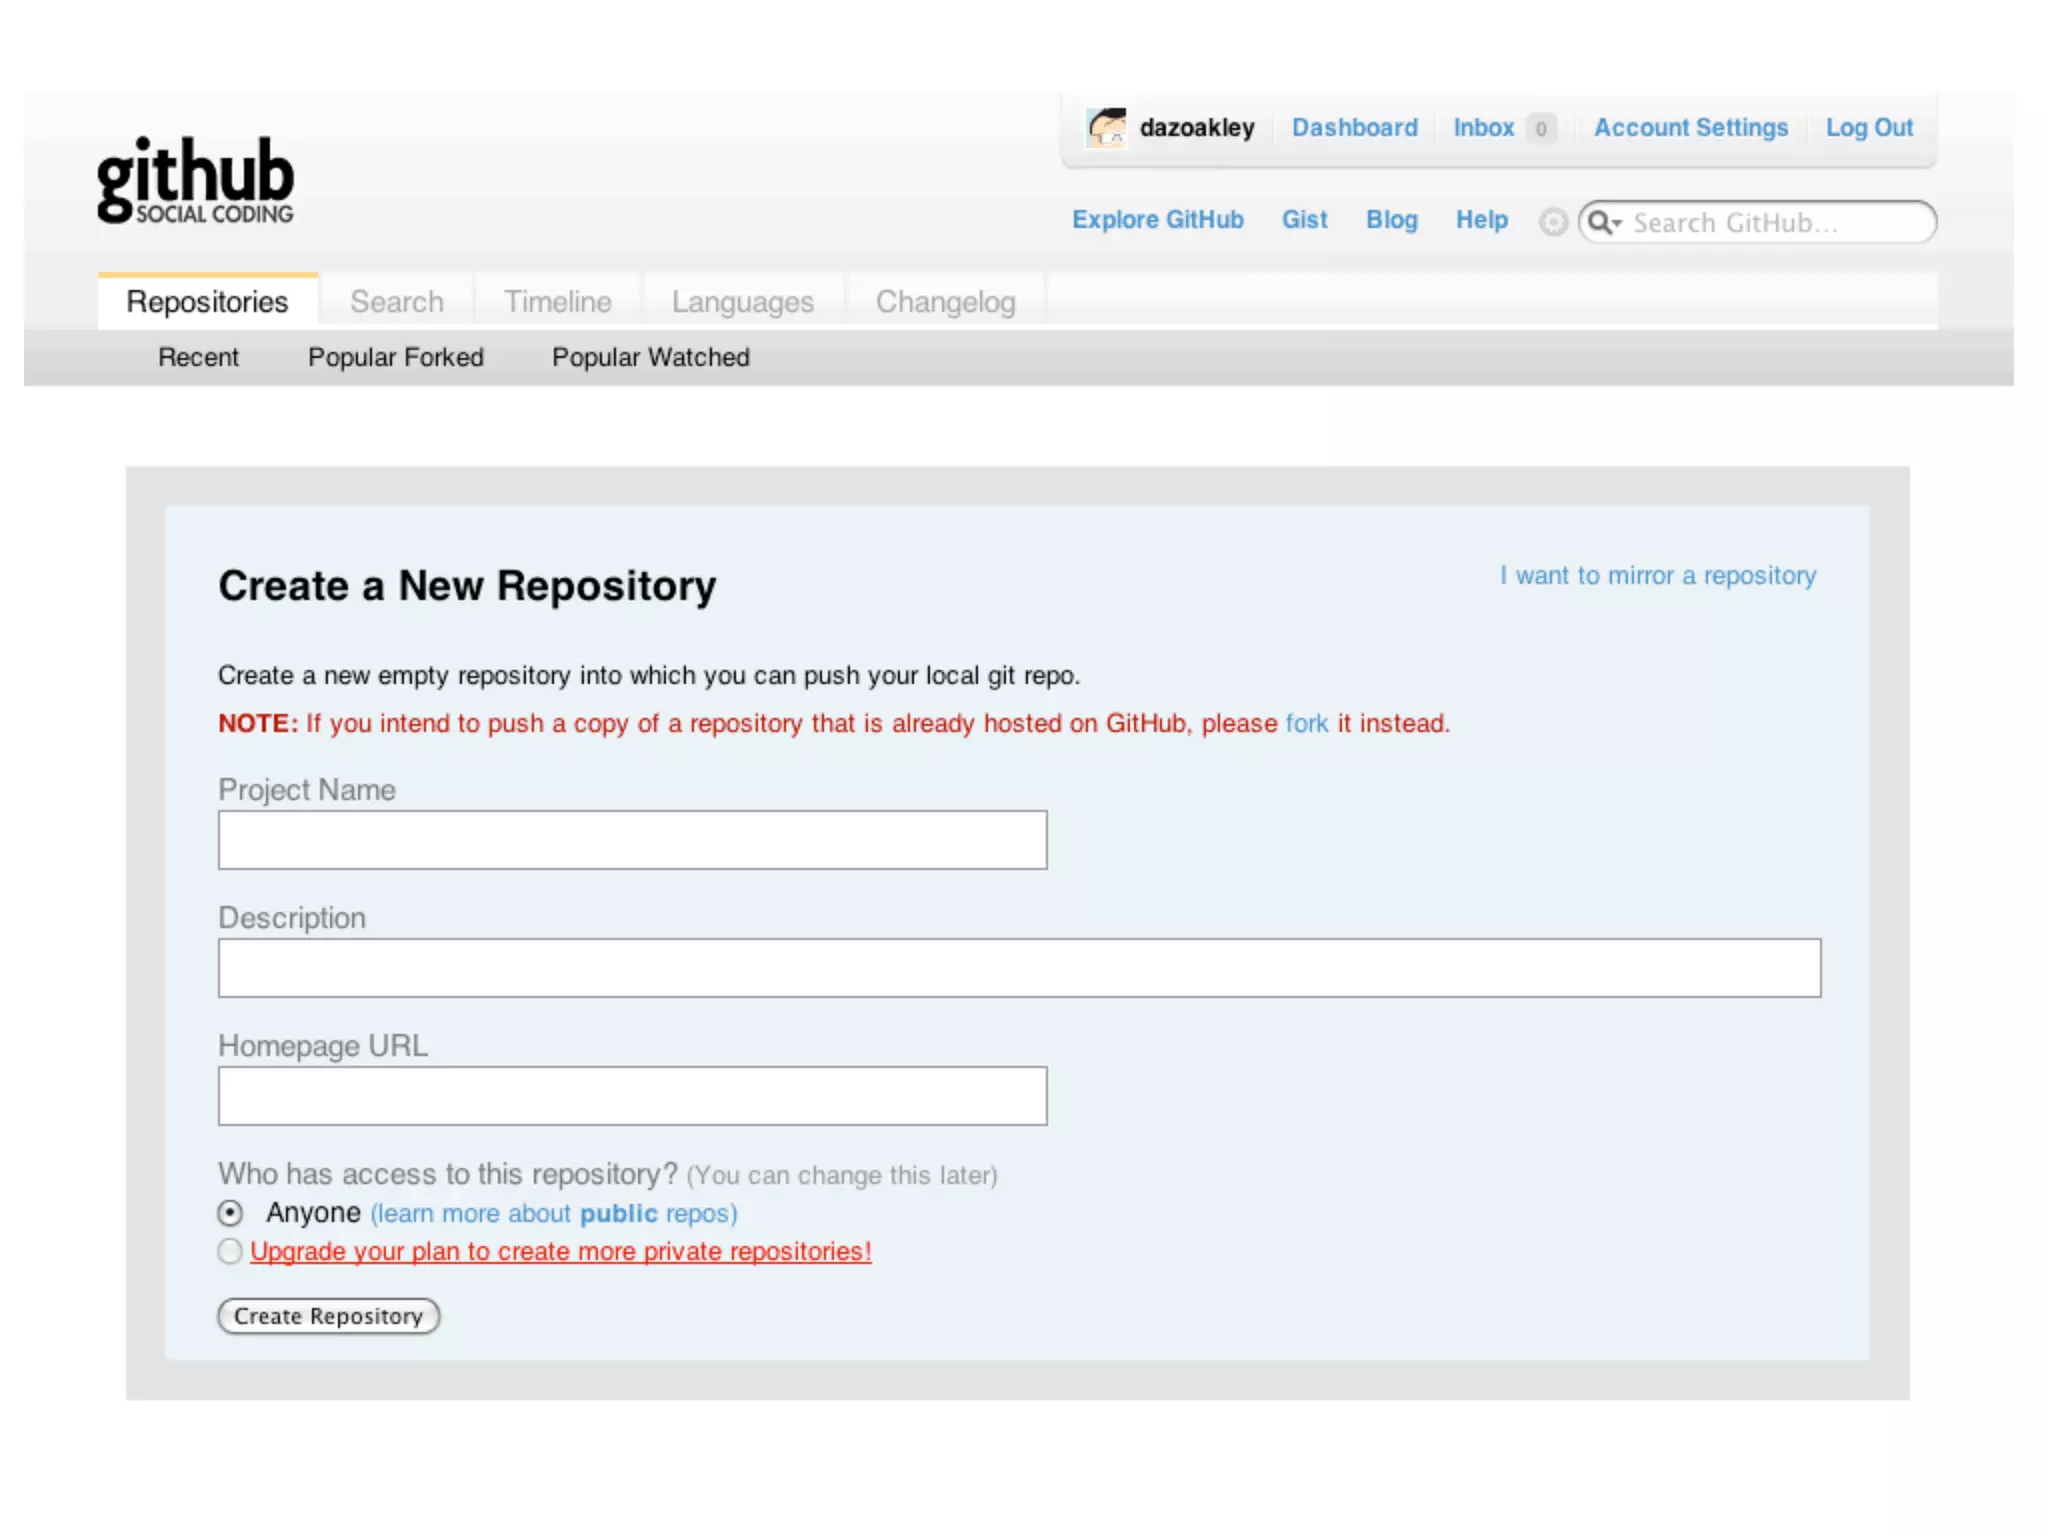
Task: Click the dazoakley user avatar
Action: 1106,128
